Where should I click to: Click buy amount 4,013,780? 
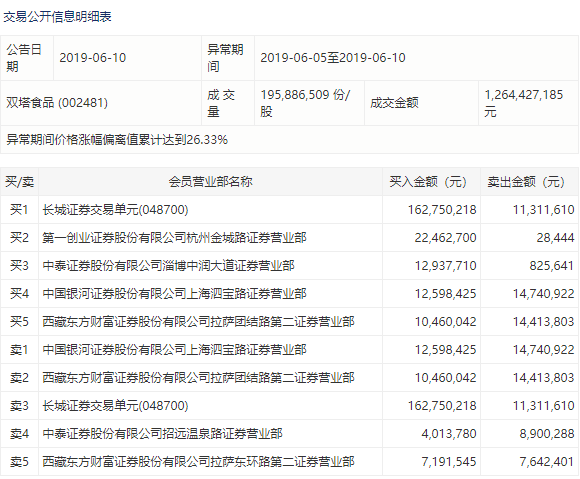449,434
